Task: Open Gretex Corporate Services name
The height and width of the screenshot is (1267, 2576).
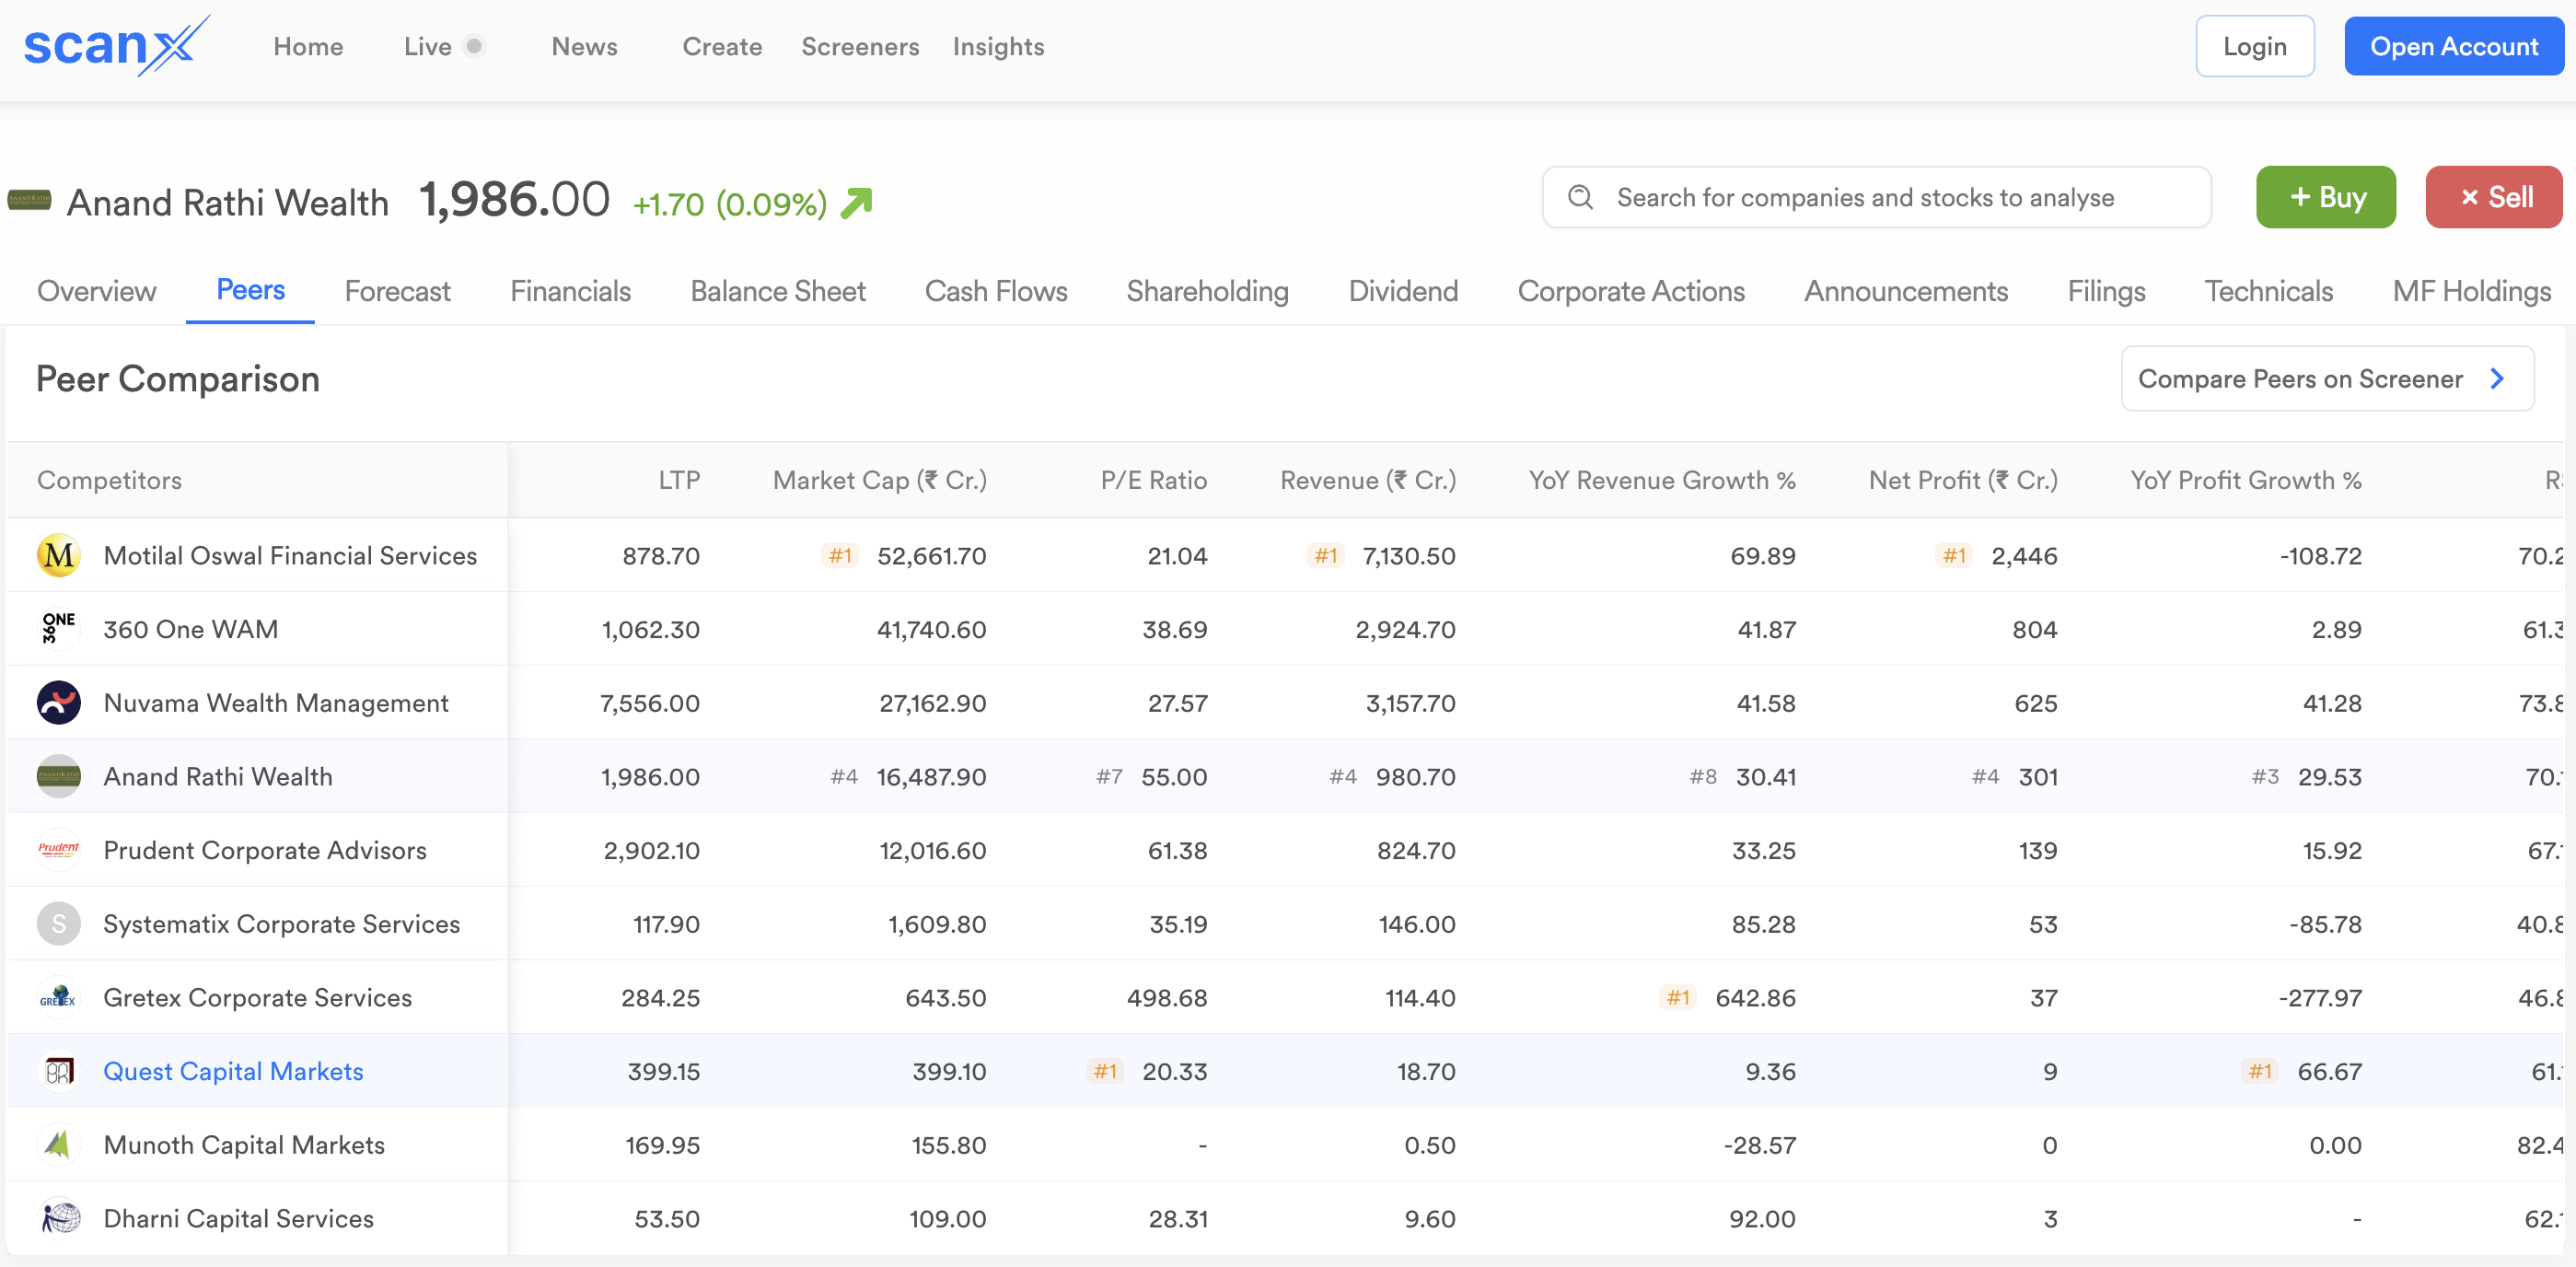Action: [x=257, y=997]
